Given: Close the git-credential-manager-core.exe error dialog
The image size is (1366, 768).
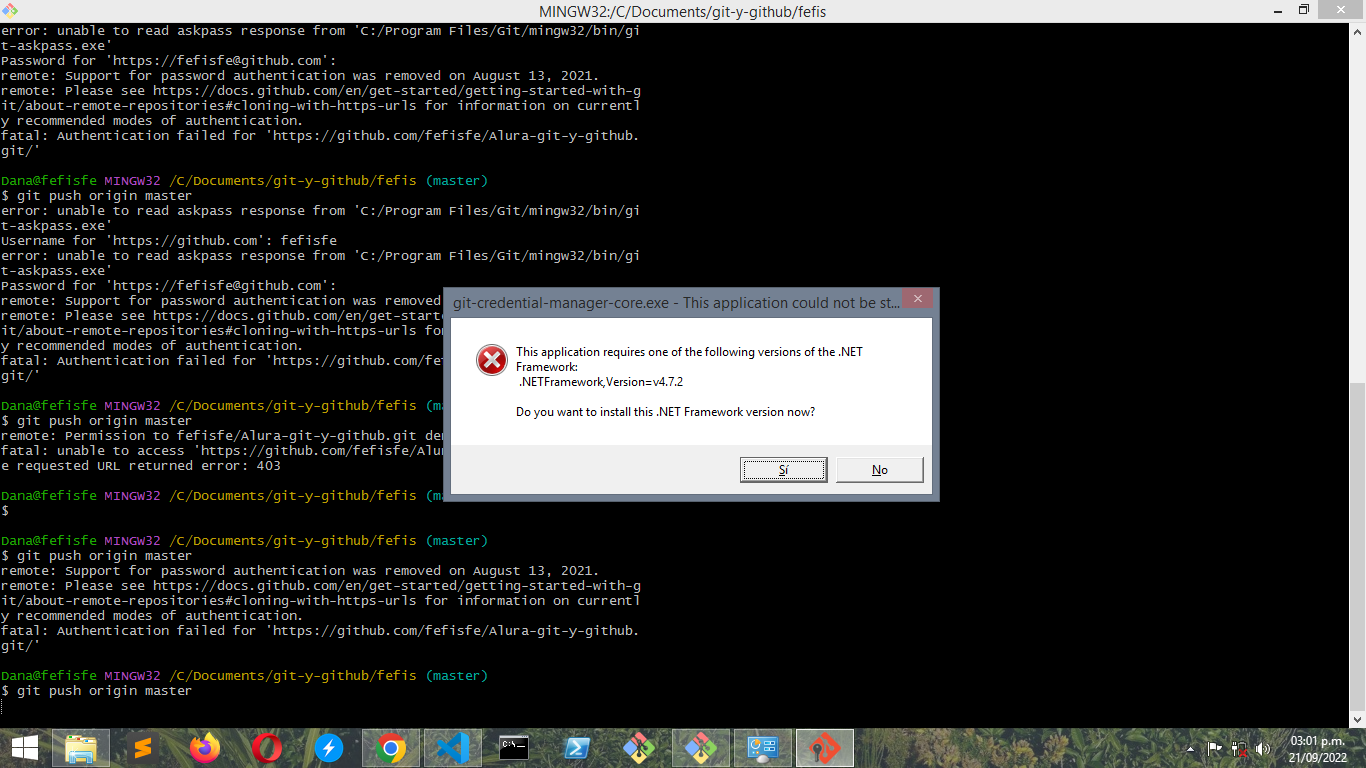Looking at the screenshot, I should 918,298.
